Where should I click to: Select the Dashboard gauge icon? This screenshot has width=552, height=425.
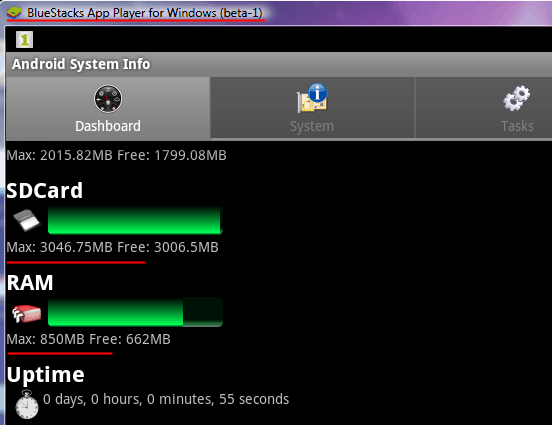tap(108, 99)
